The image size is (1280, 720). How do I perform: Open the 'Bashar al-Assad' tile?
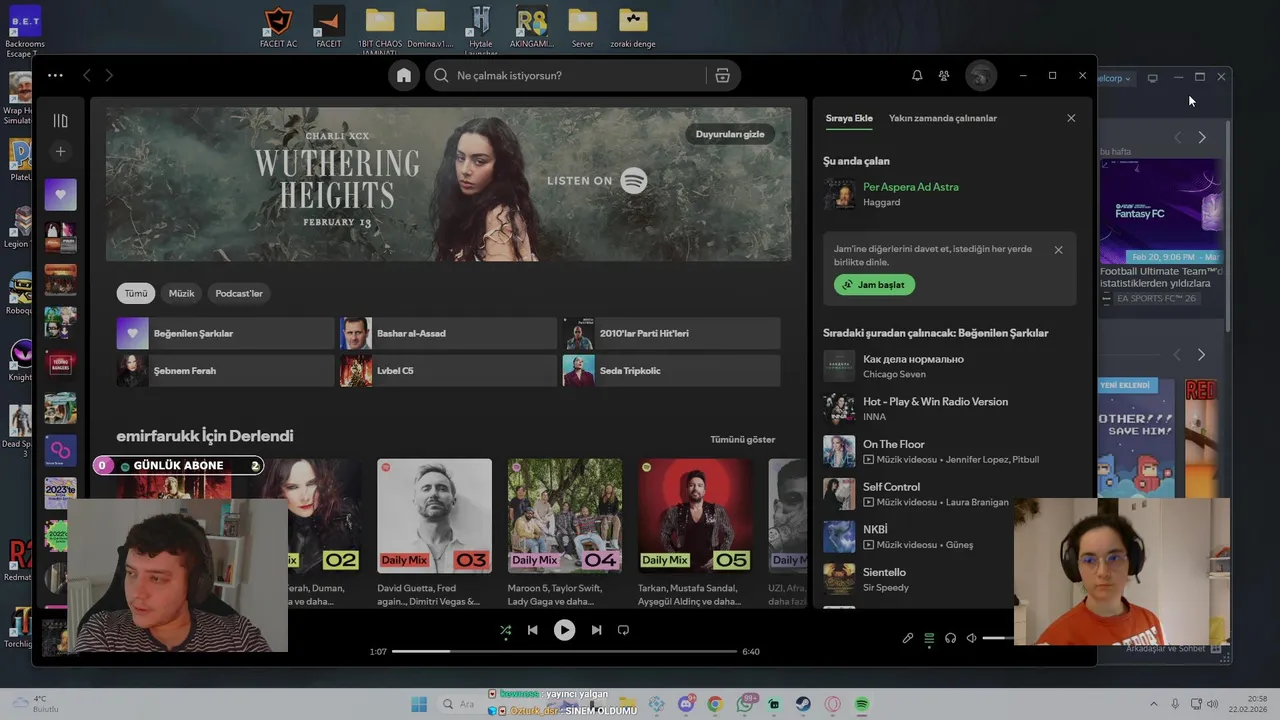(x=448, y=333)
